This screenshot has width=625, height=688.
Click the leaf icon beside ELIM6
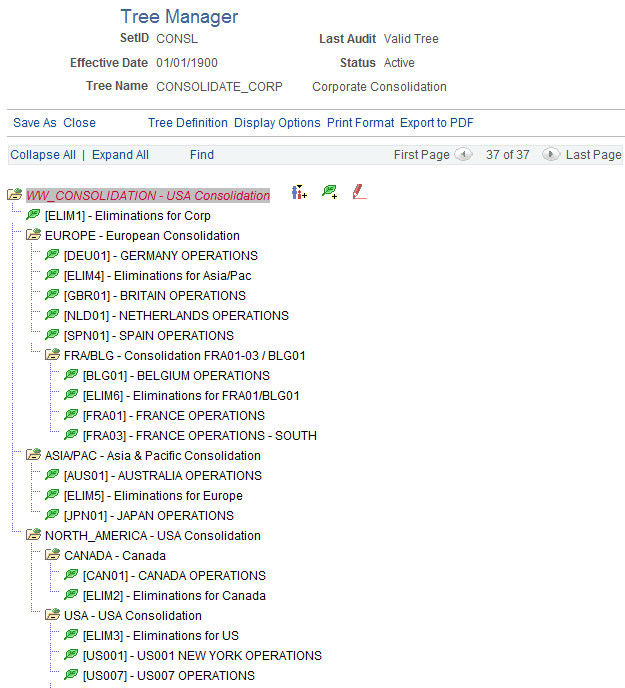[x=71, y=394]
